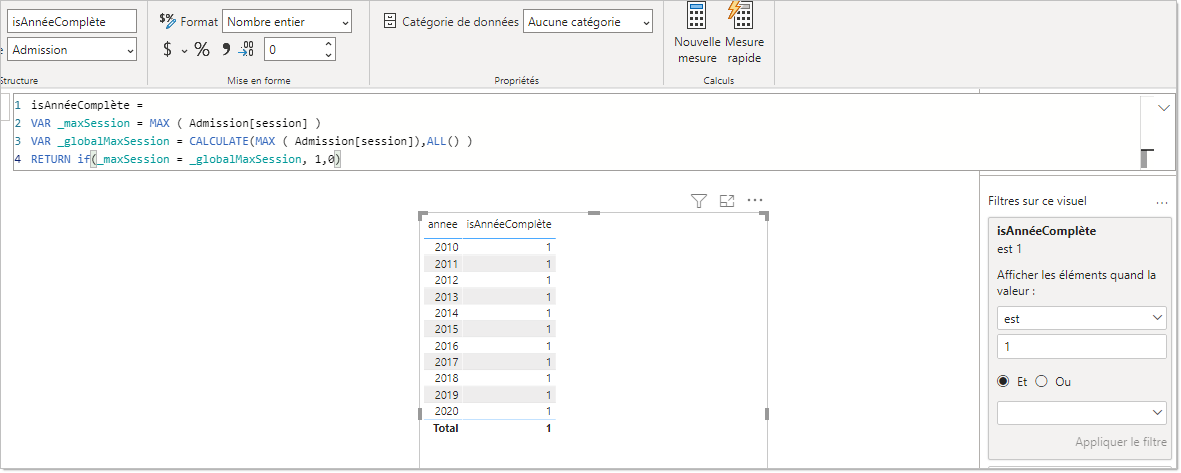Decrease decimal places with the down stepper arrow
The height and width of the screenshot is (473, 1181).
[328, 55]
